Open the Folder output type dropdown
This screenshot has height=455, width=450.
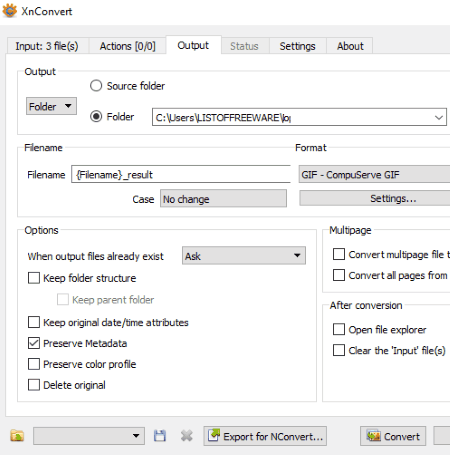pyautogui.click(x=51, y=106)
